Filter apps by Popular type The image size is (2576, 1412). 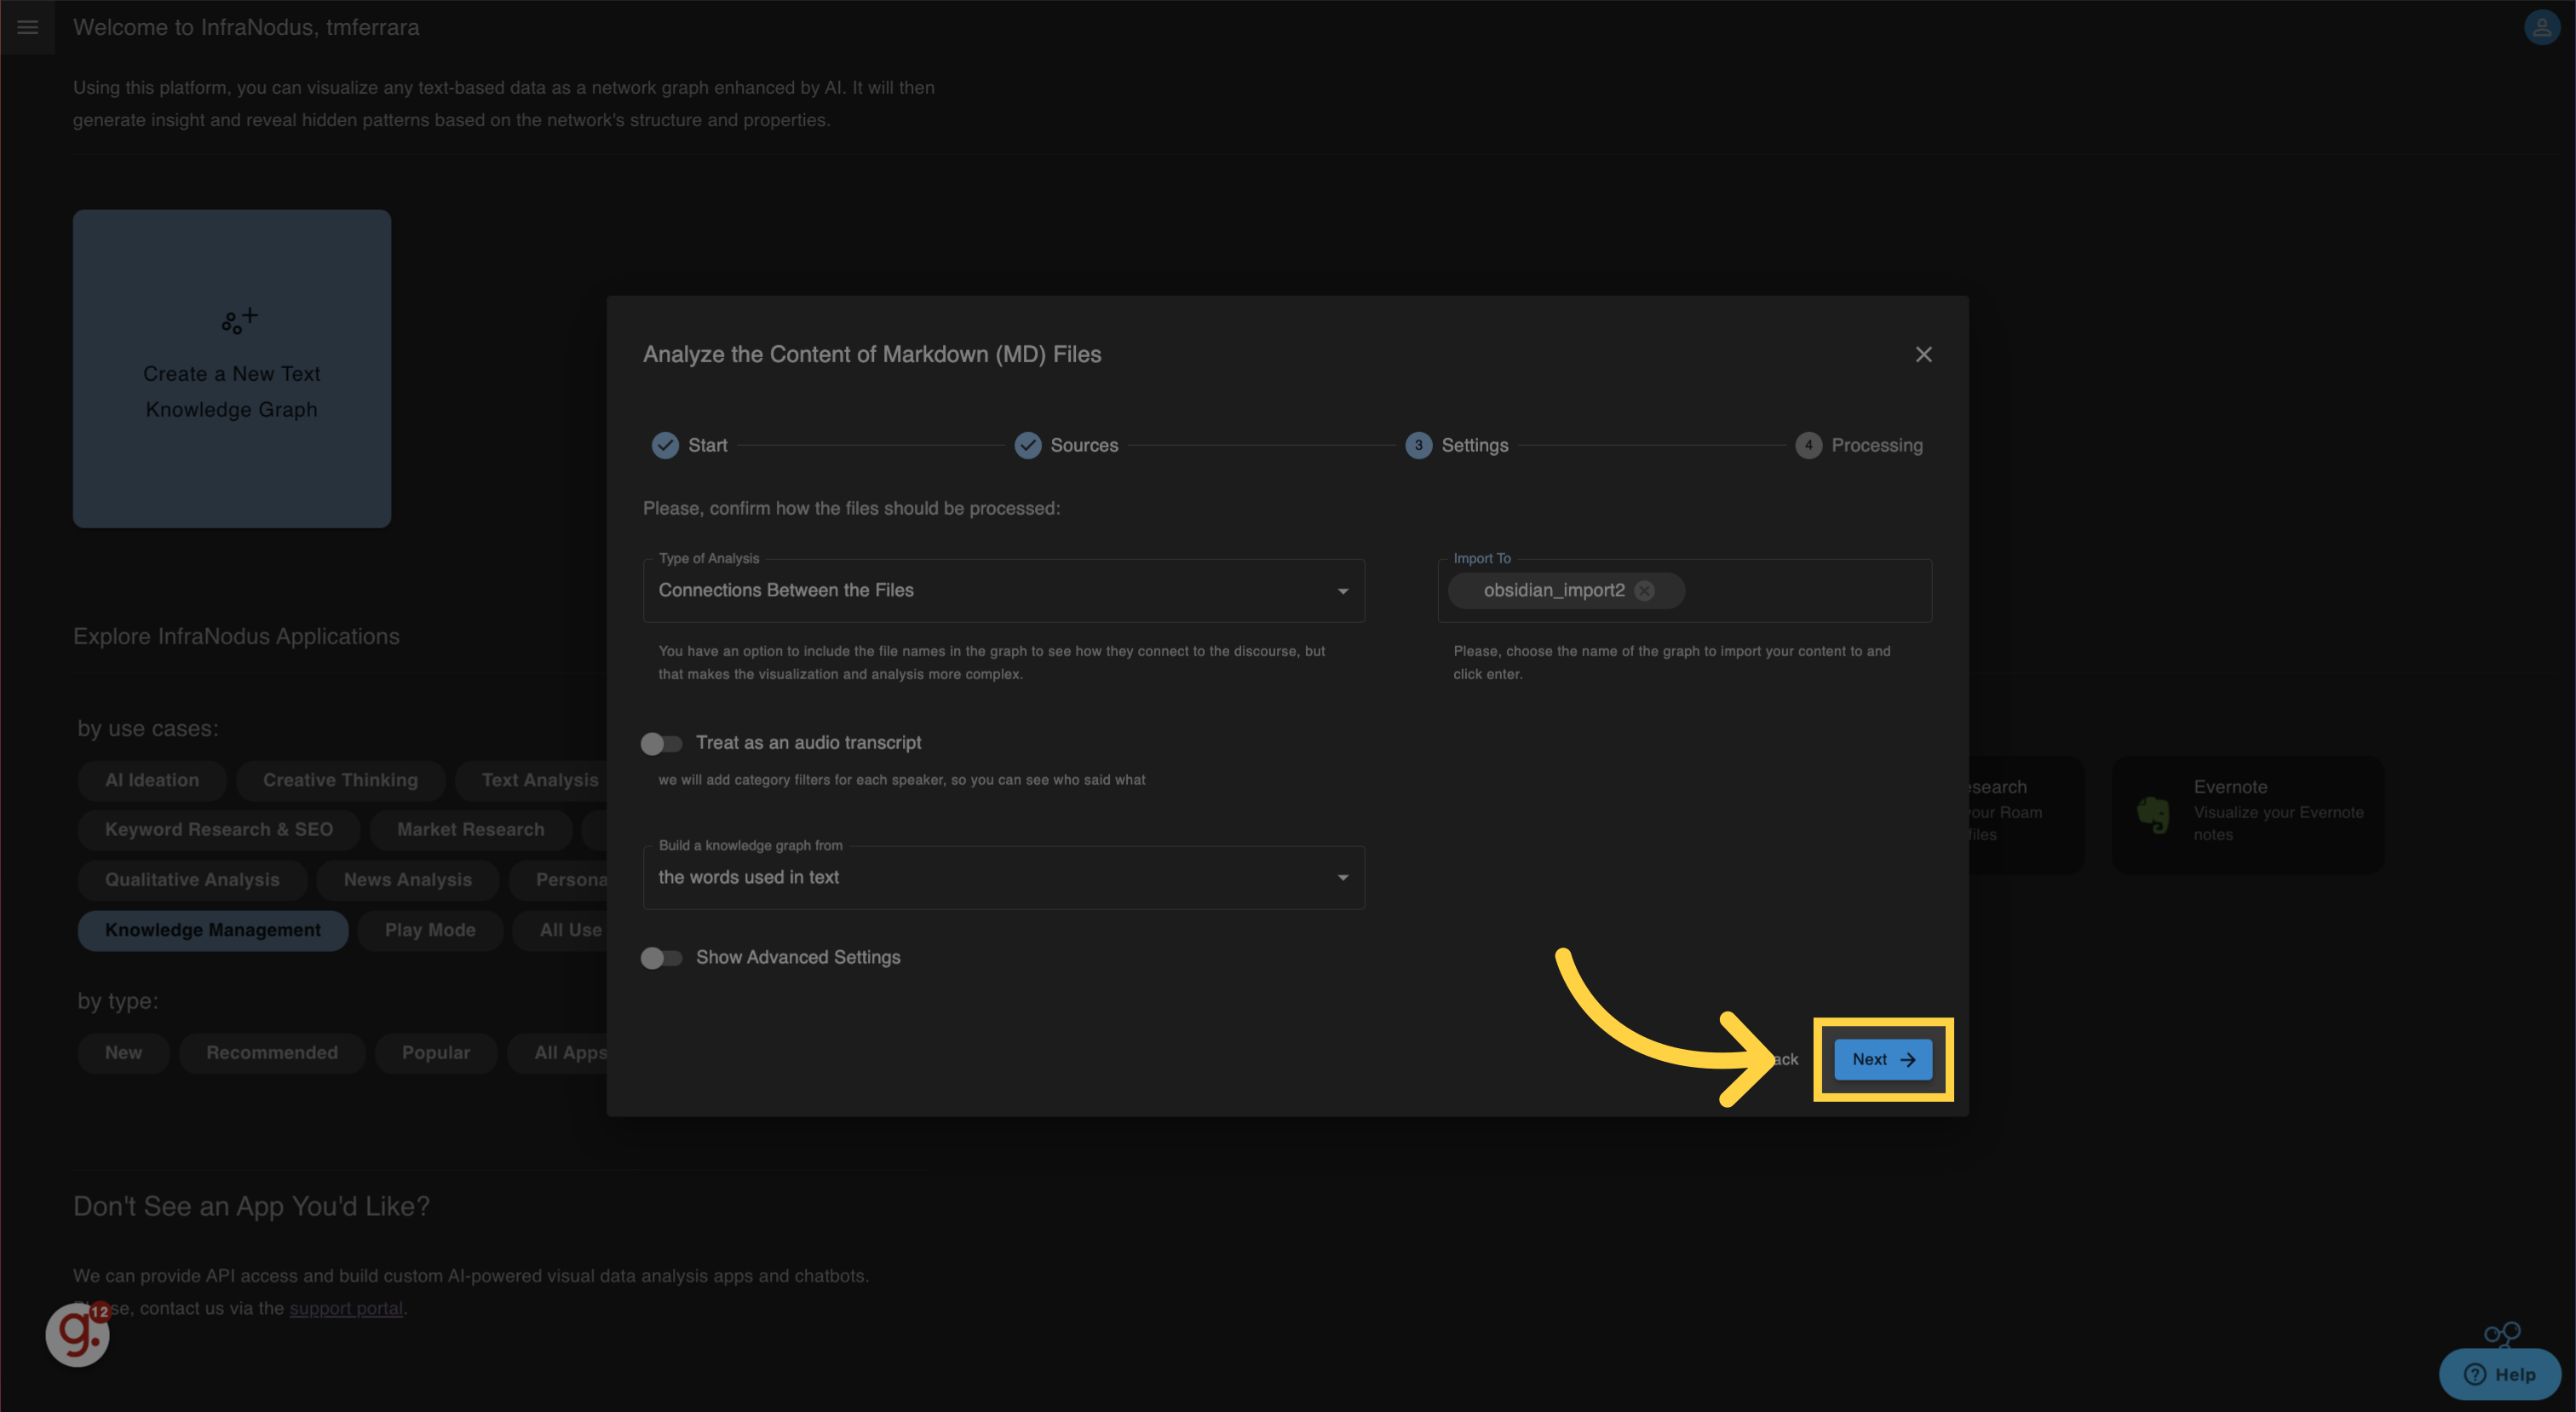click(436, 1053)
